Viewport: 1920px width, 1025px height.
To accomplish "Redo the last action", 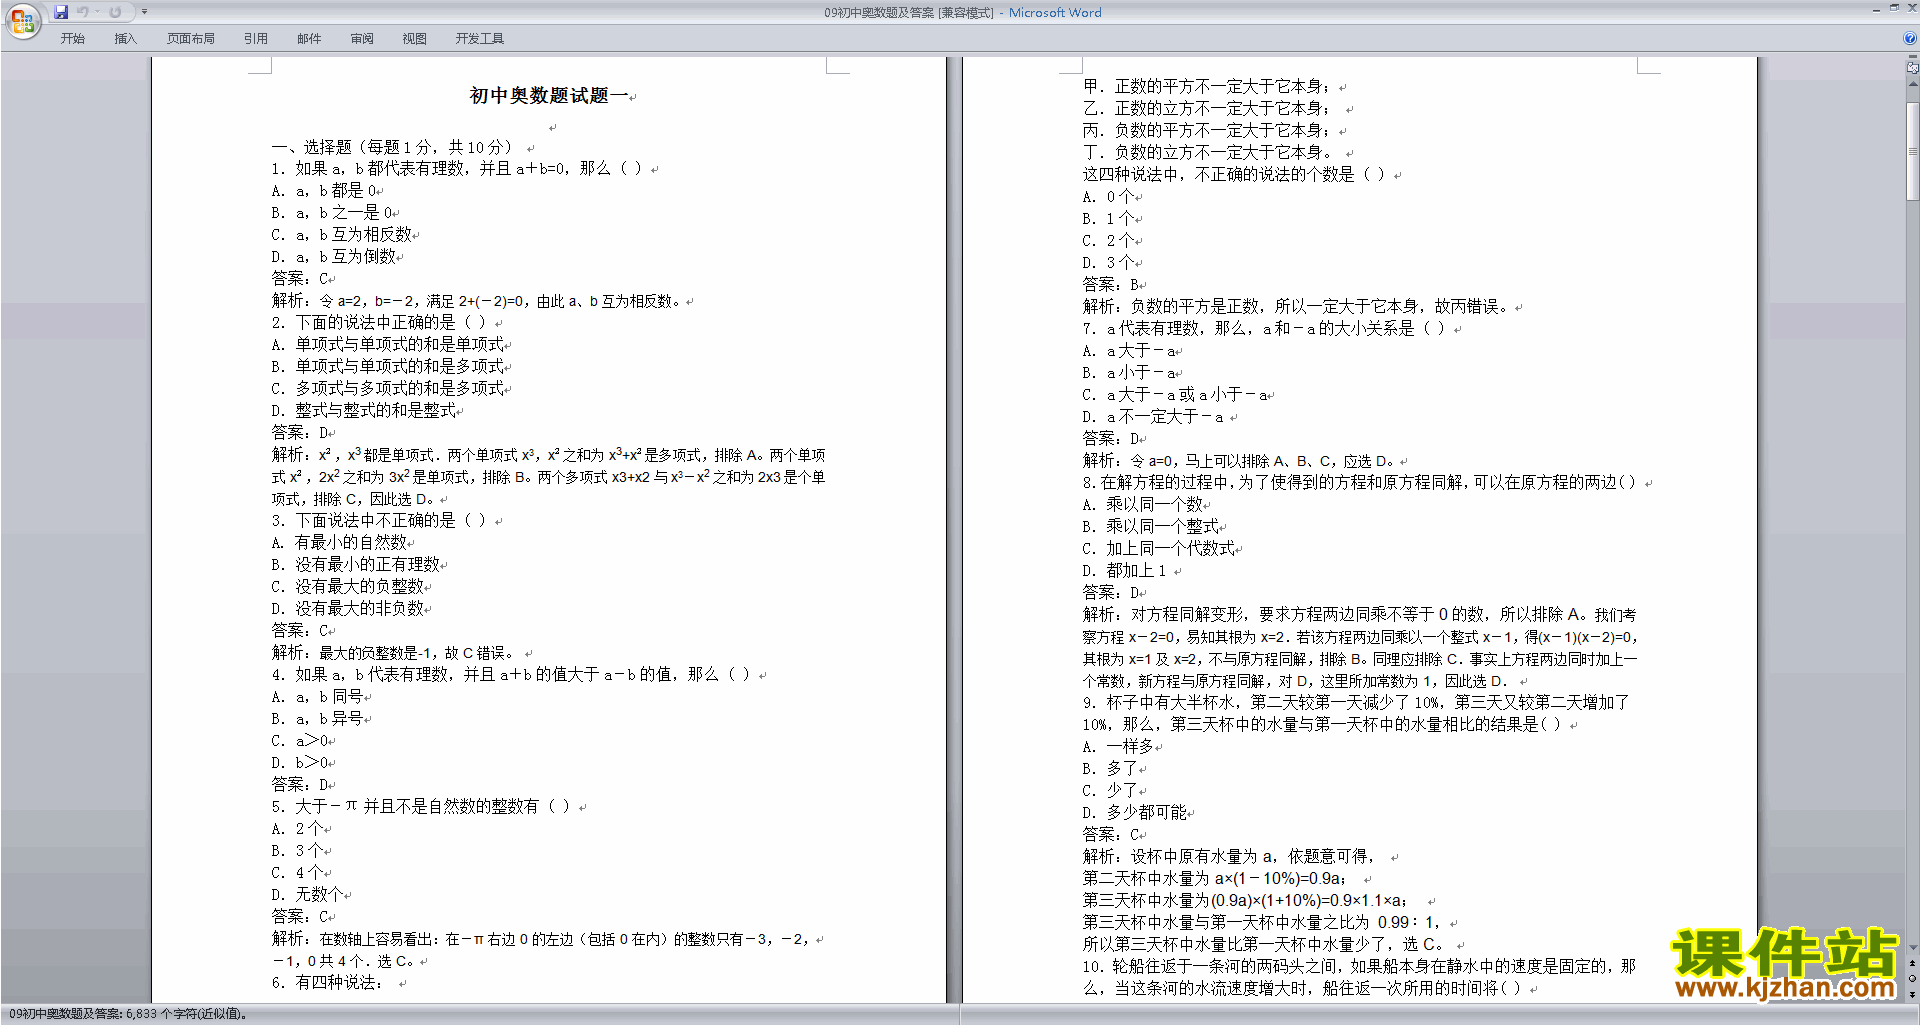I will (115, 12).
